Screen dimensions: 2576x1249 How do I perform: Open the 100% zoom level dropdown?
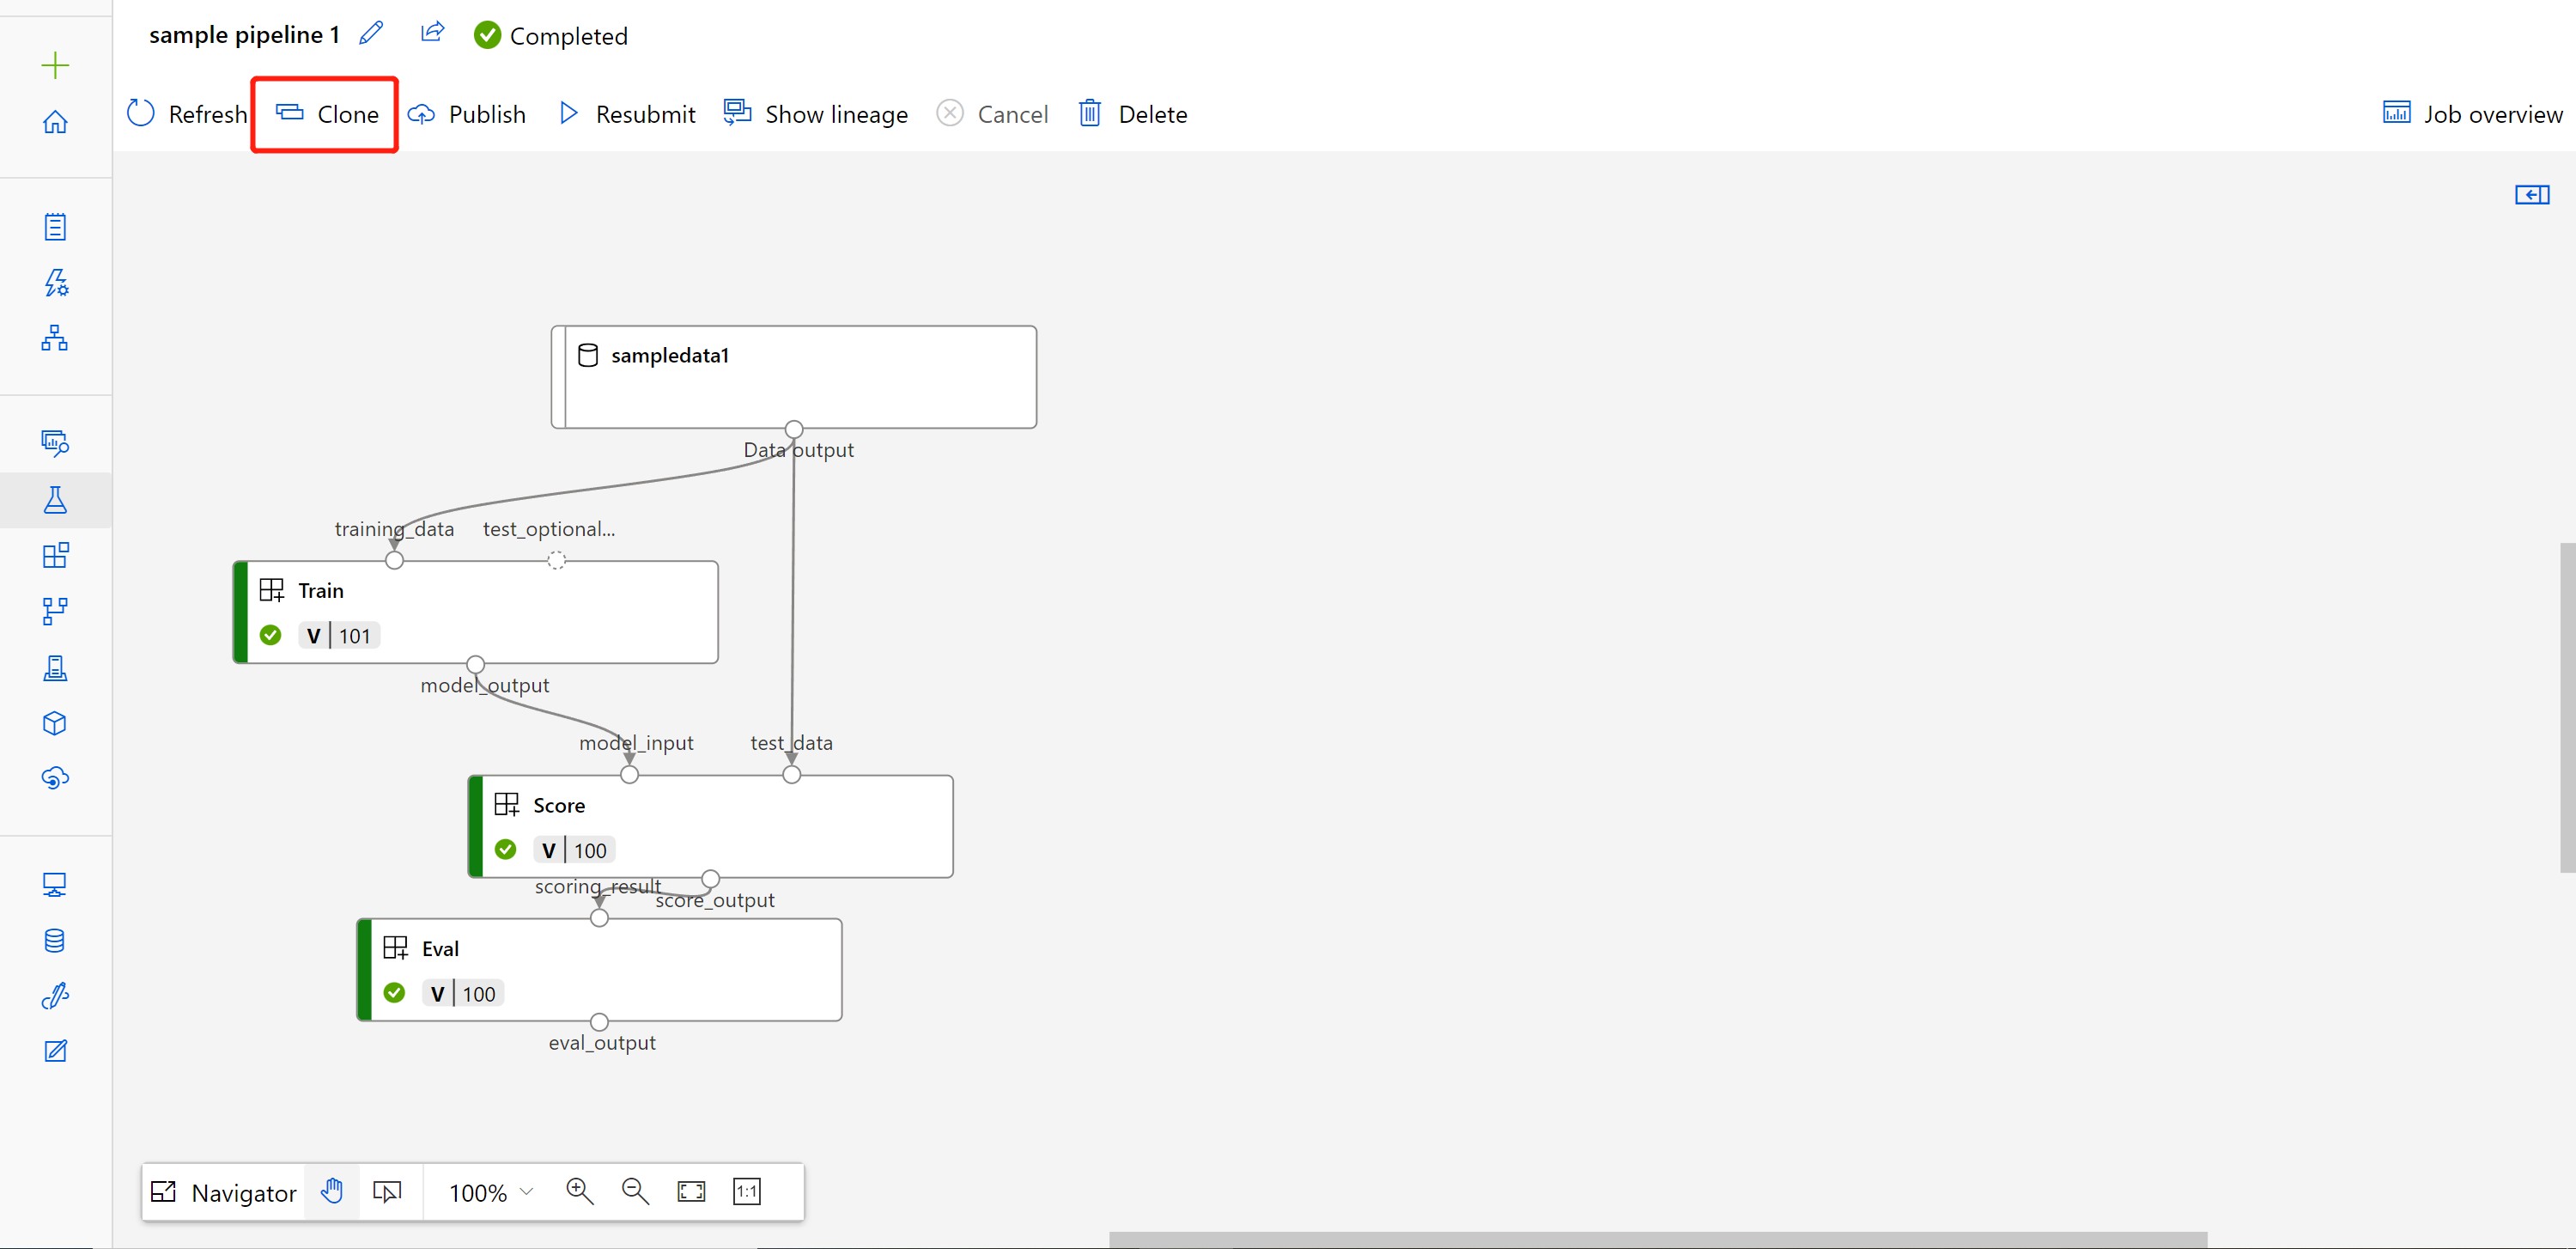(490, 1192)
